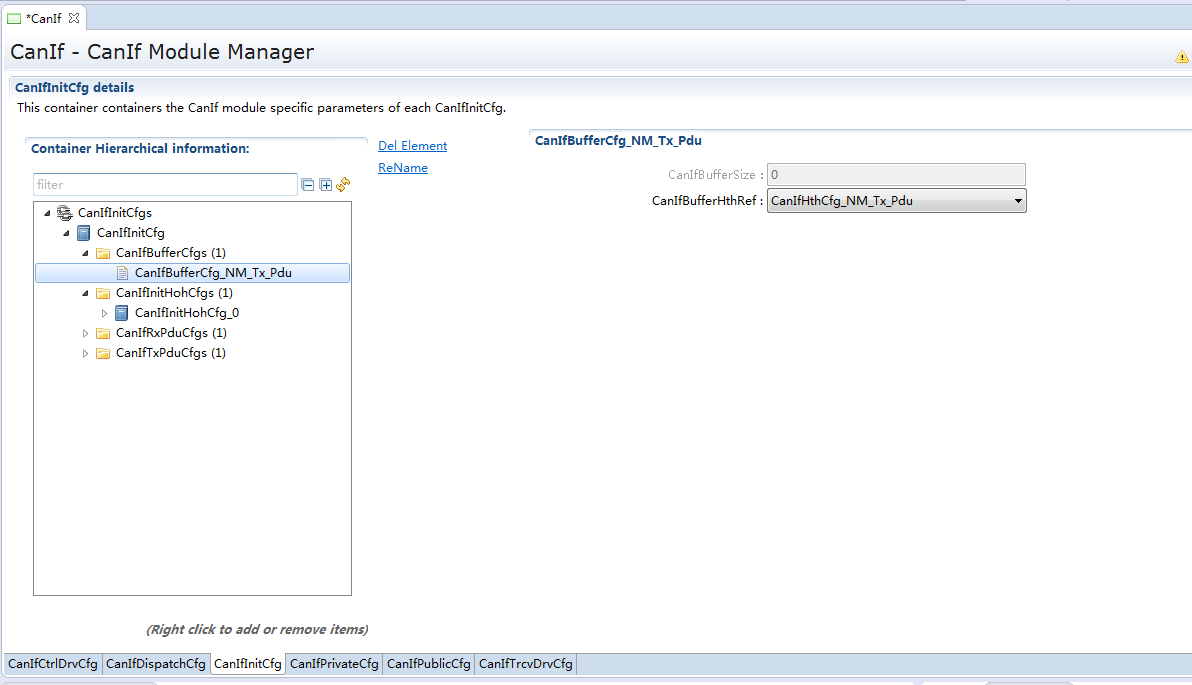Open the CanIfBufferHthRef dropdown
The image size is (1192, 685).
[1018, 201]
